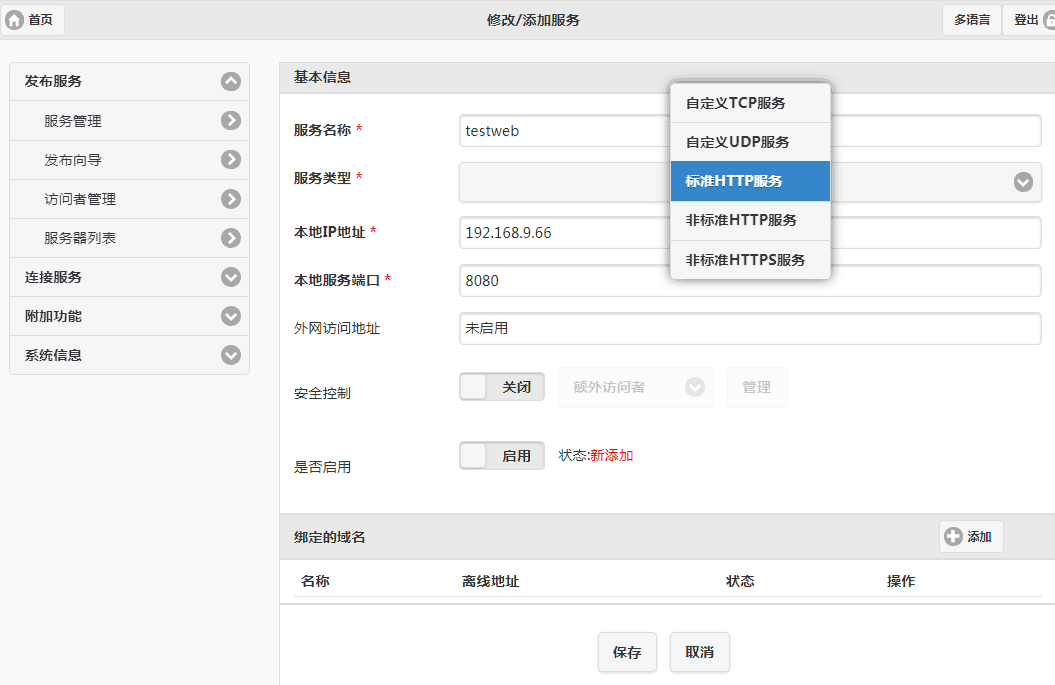Expand the 系统信息 section
The image size is (1055, 685).
[231, 355]
